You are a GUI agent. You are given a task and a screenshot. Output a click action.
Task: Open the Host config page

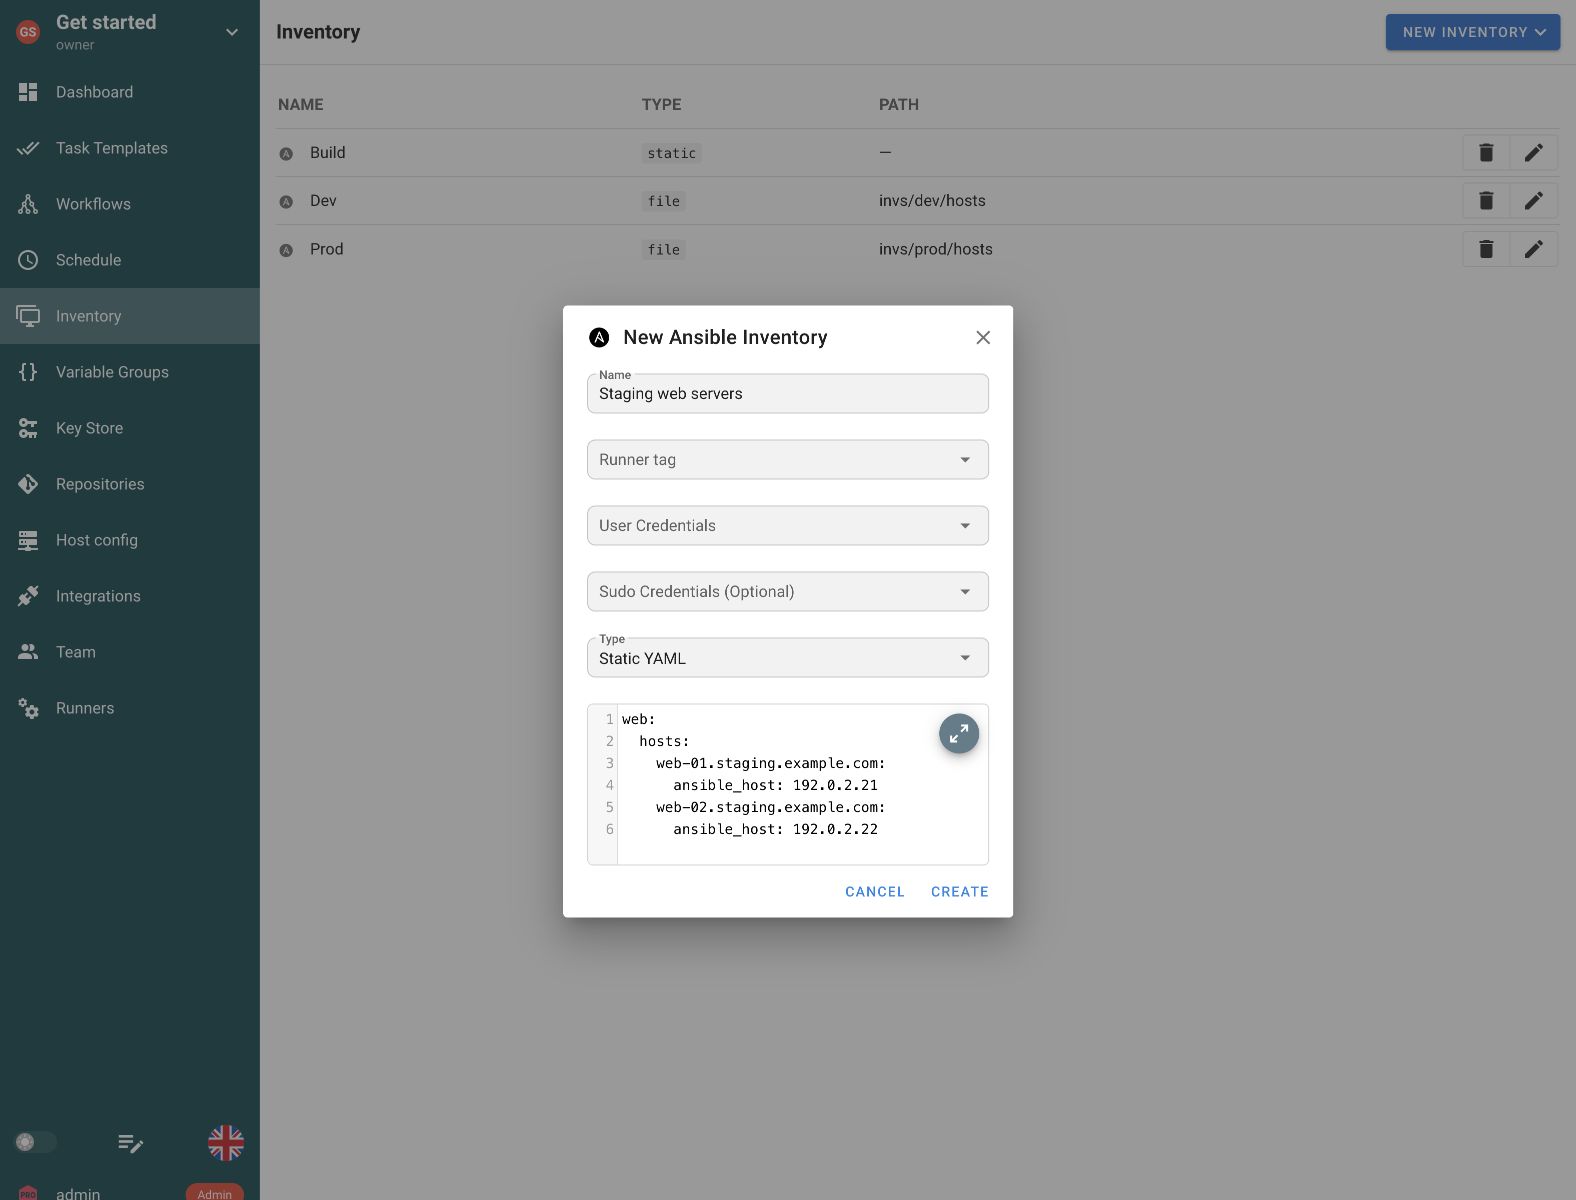click(x=130, y=540)
